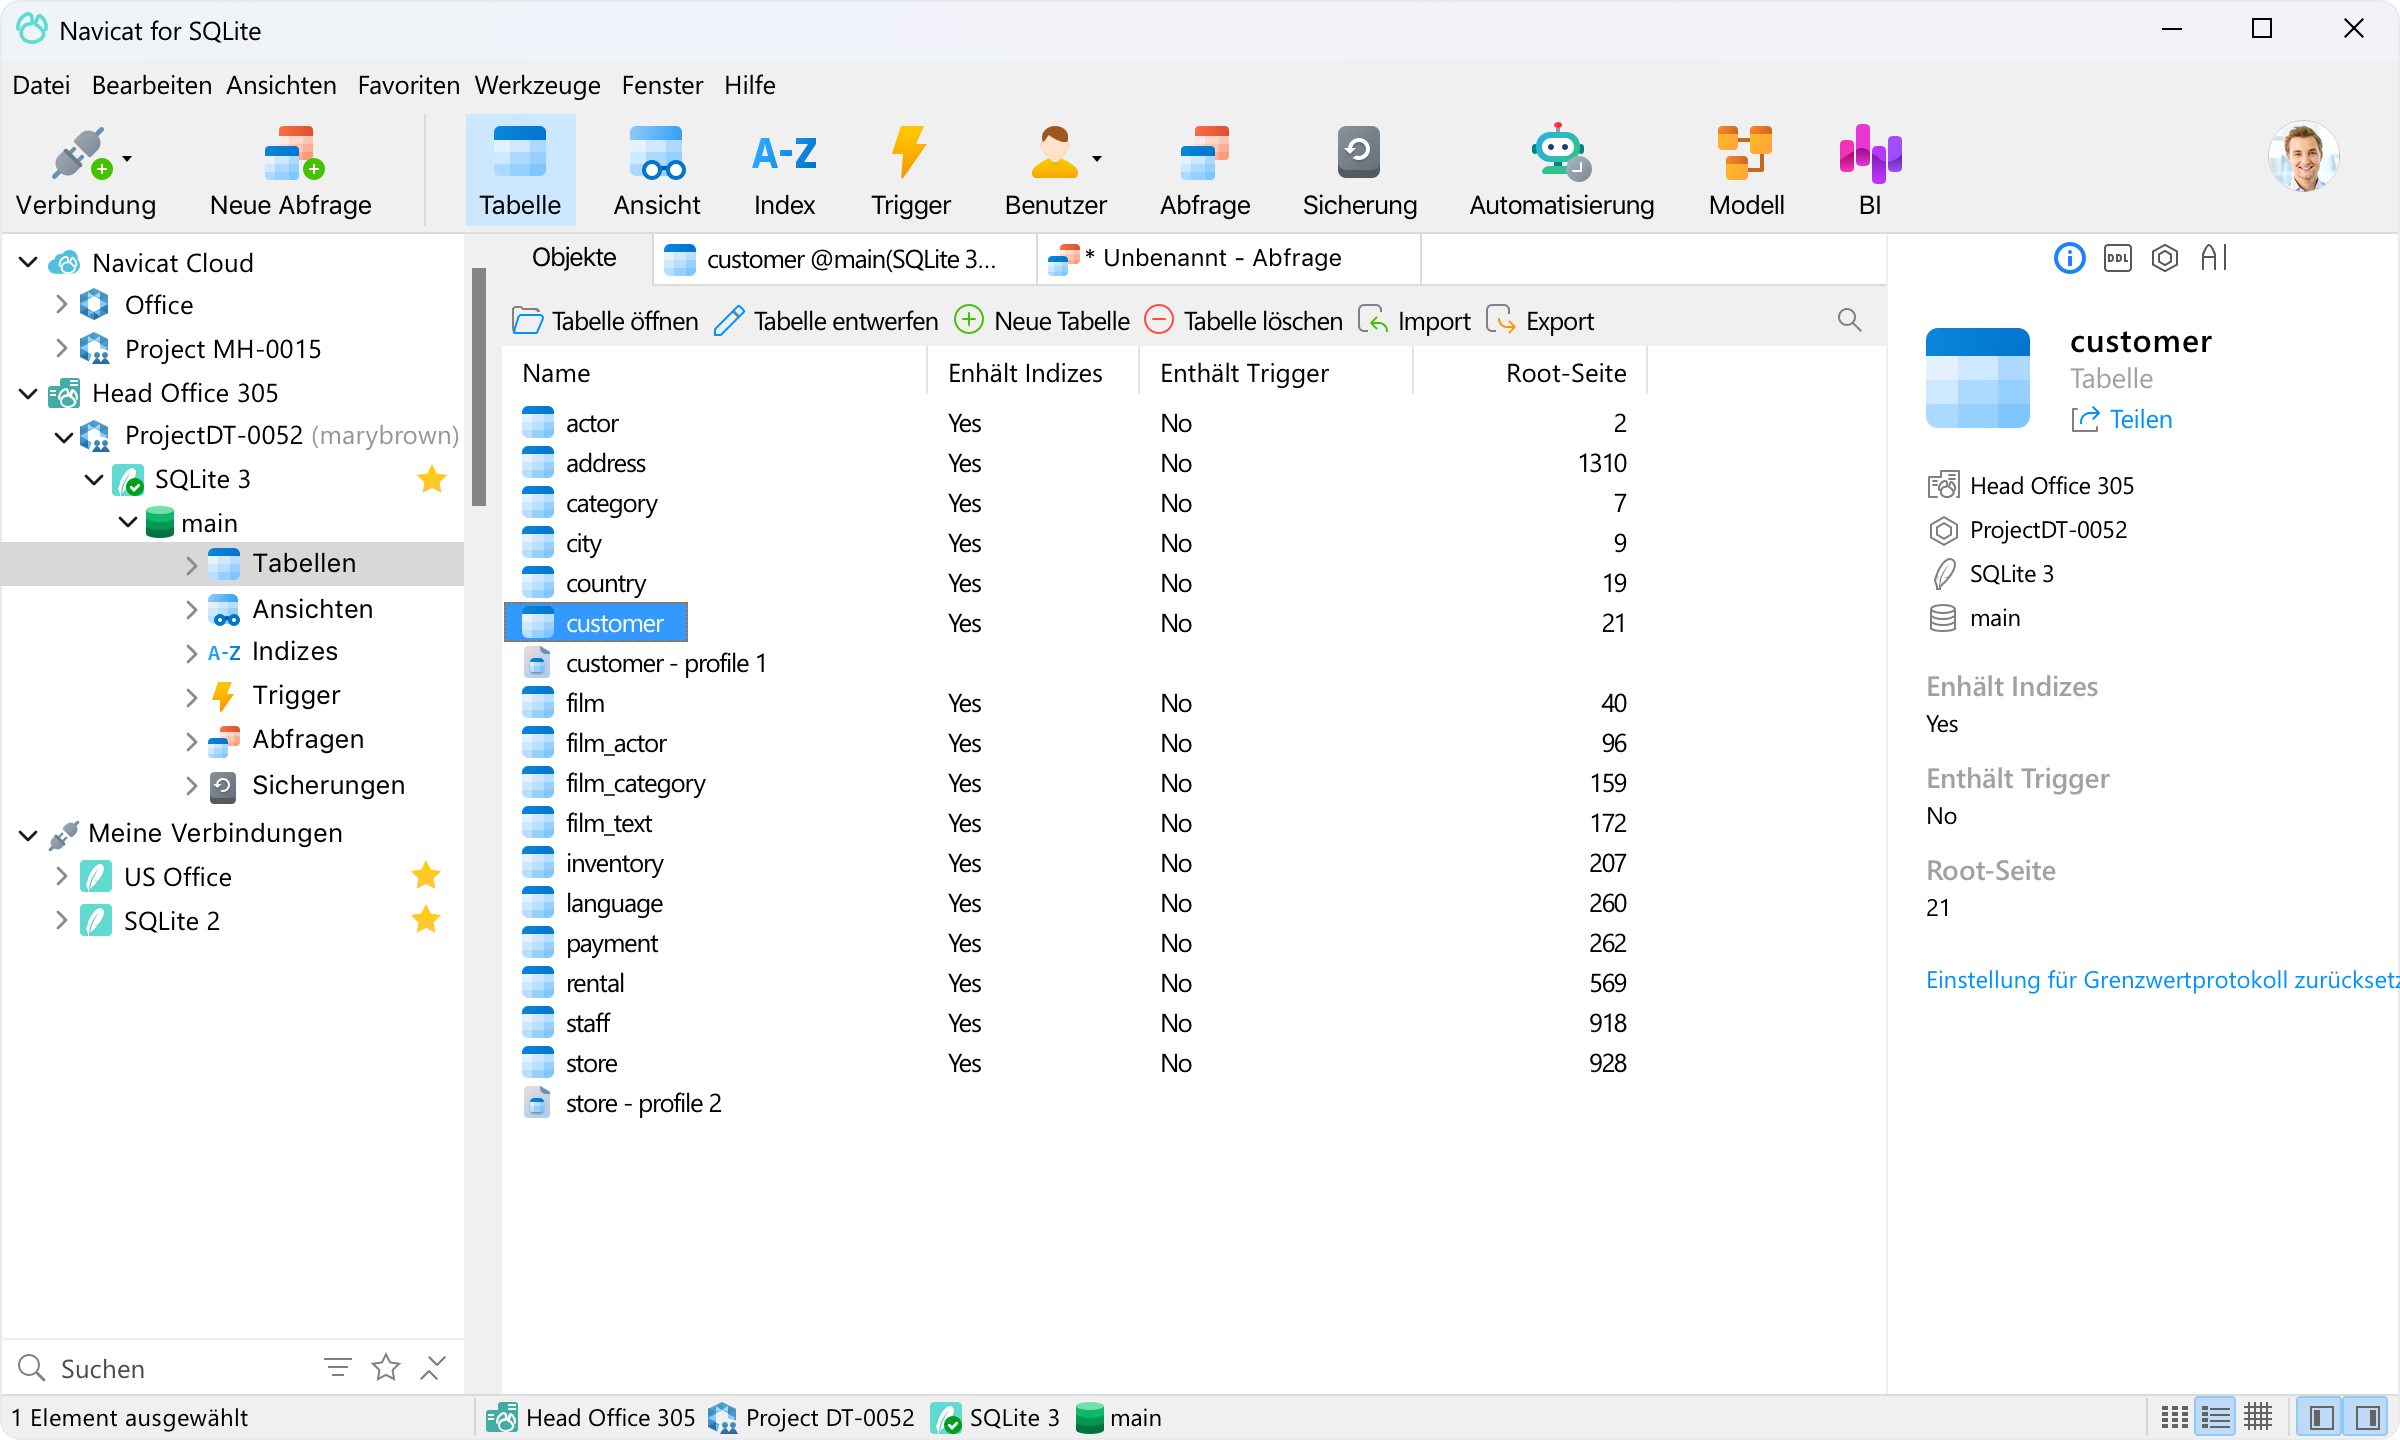This screenshot has width=2400, height=1440.
Task: Click Einstellung für Grenzwertprotokoll zurücksetzen link
Action: click(2162, 980)
